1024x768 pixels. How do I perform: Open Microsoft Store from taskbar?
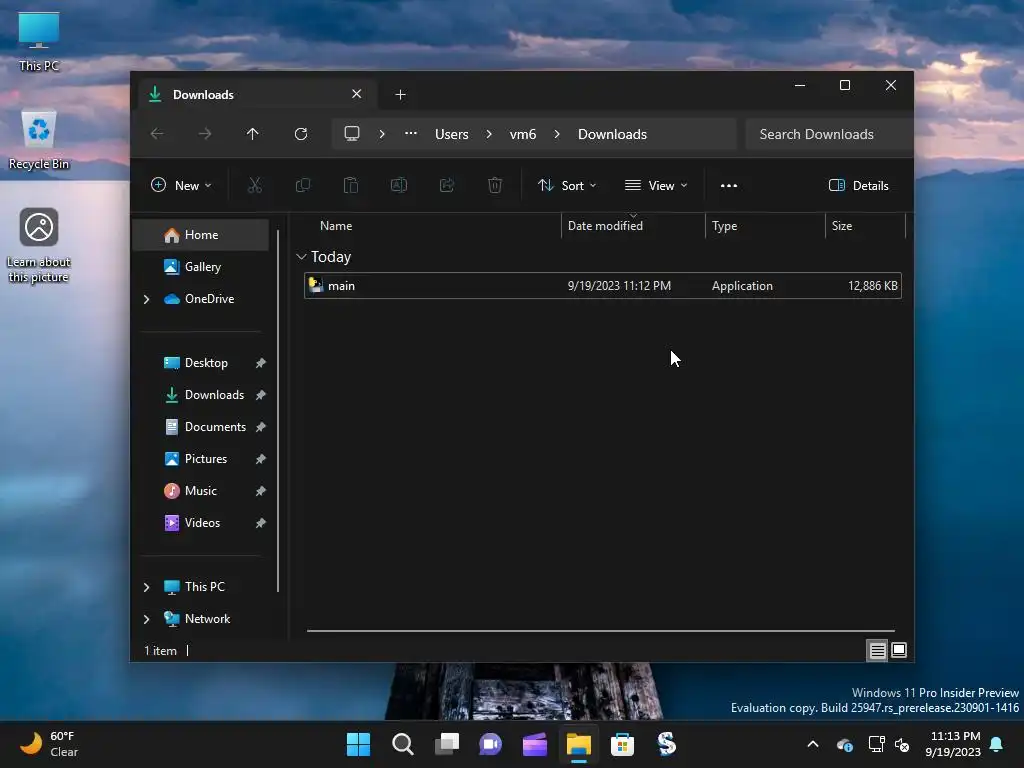pos(622,744)
